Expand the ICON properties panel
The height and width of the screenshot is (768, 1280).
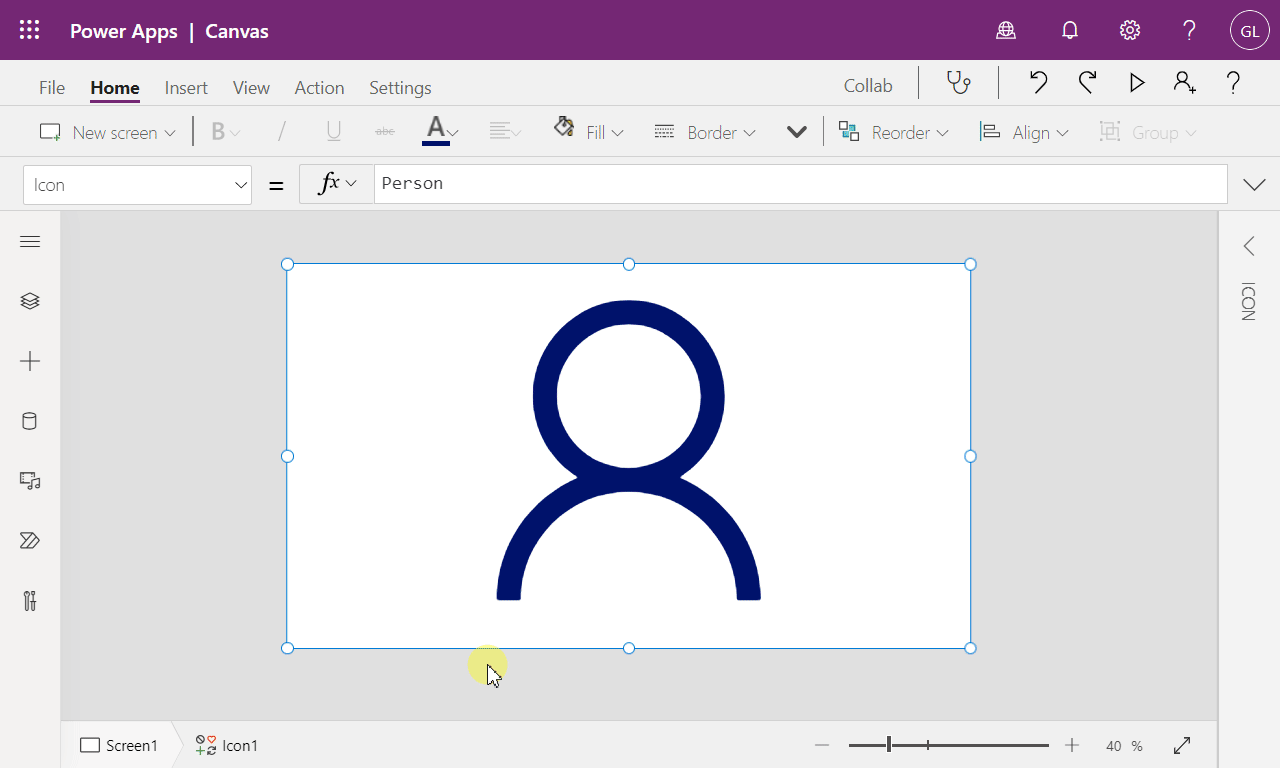1249,246
